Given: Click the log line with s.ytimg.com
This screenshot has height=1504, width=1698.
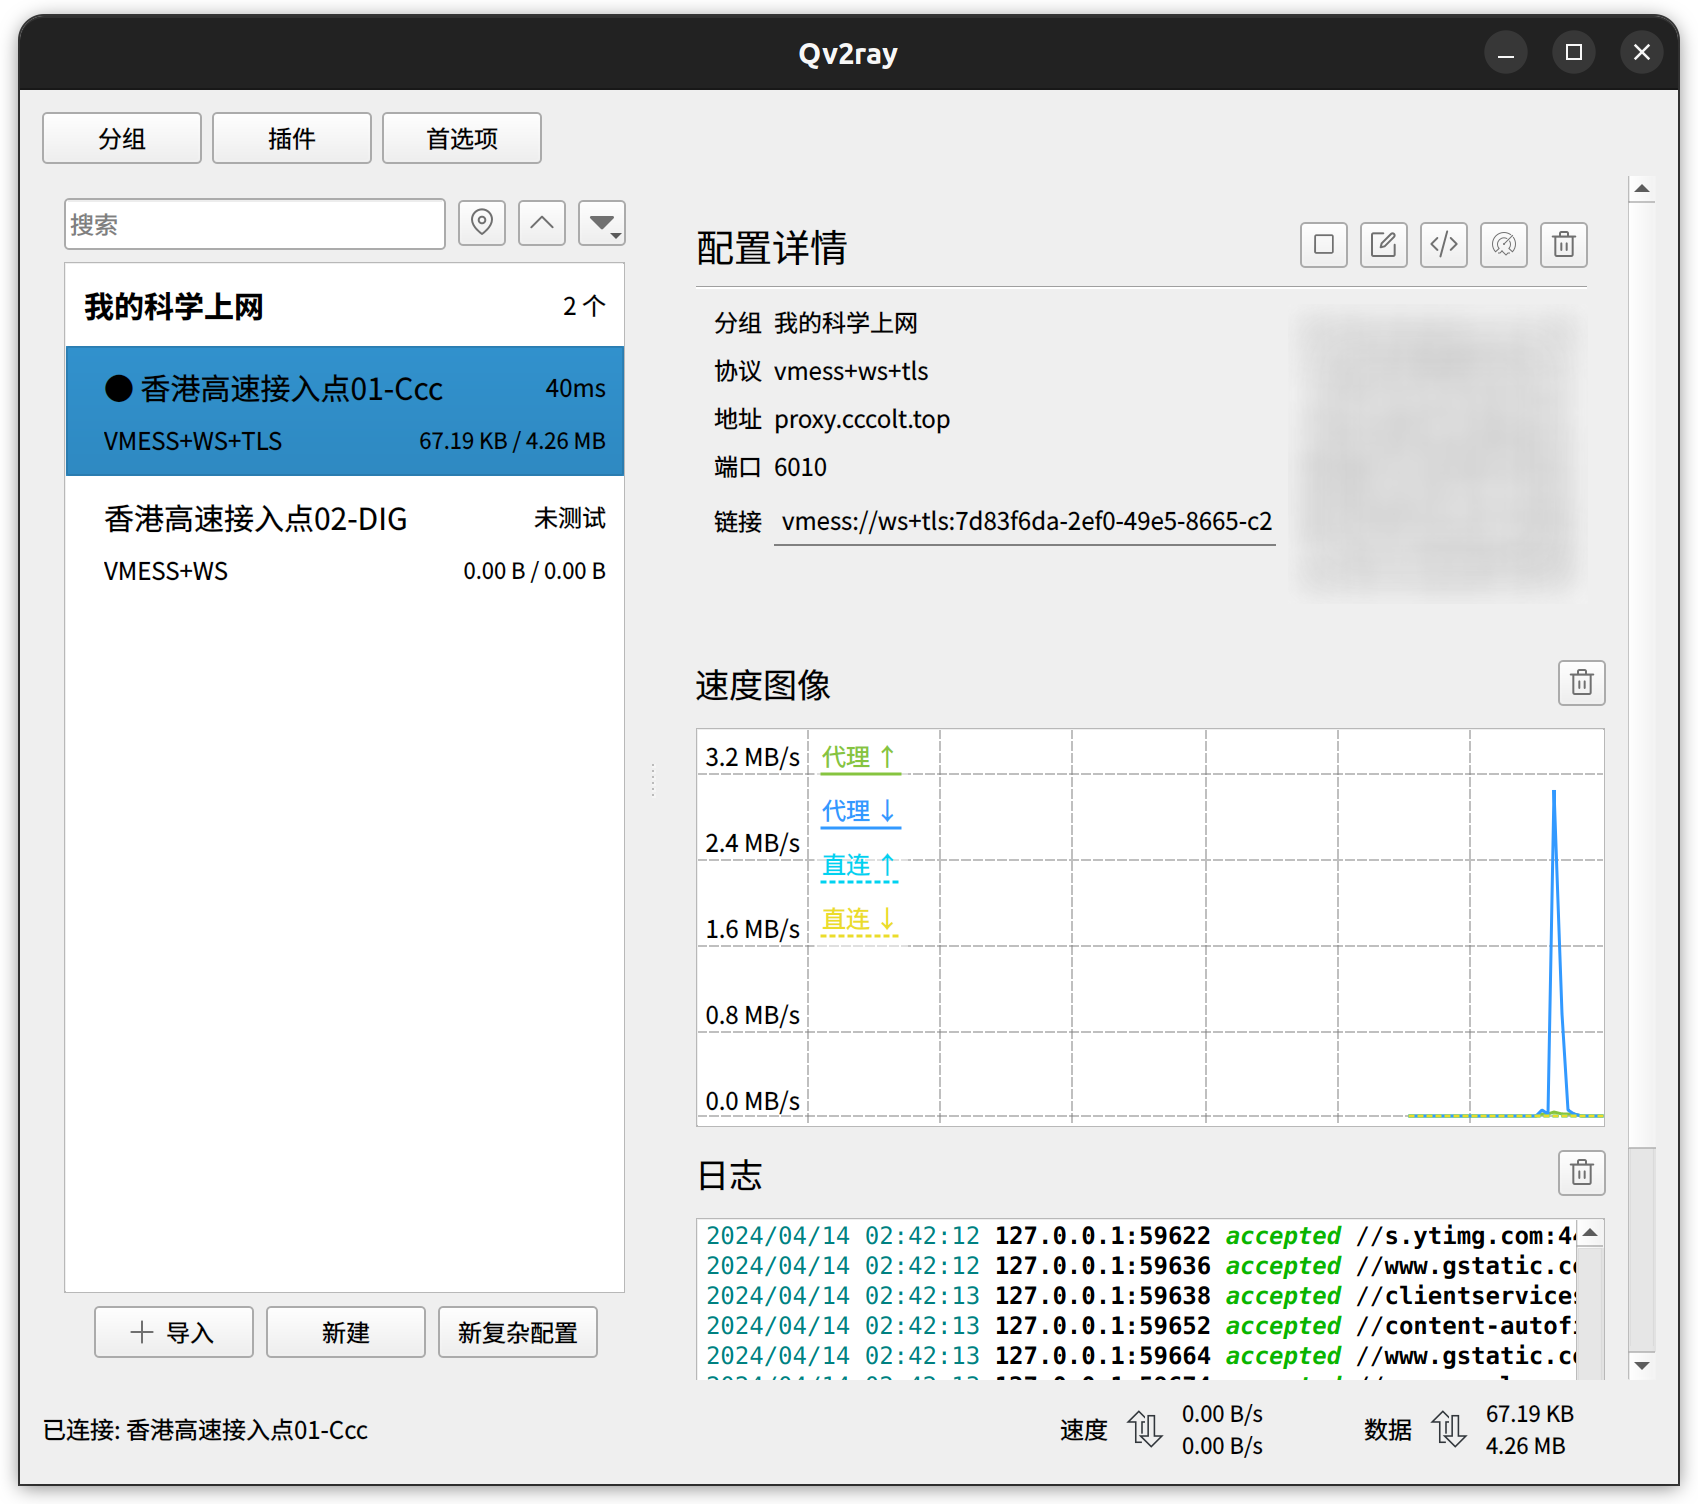Looking at the screenshot, I should 1141,1236.
